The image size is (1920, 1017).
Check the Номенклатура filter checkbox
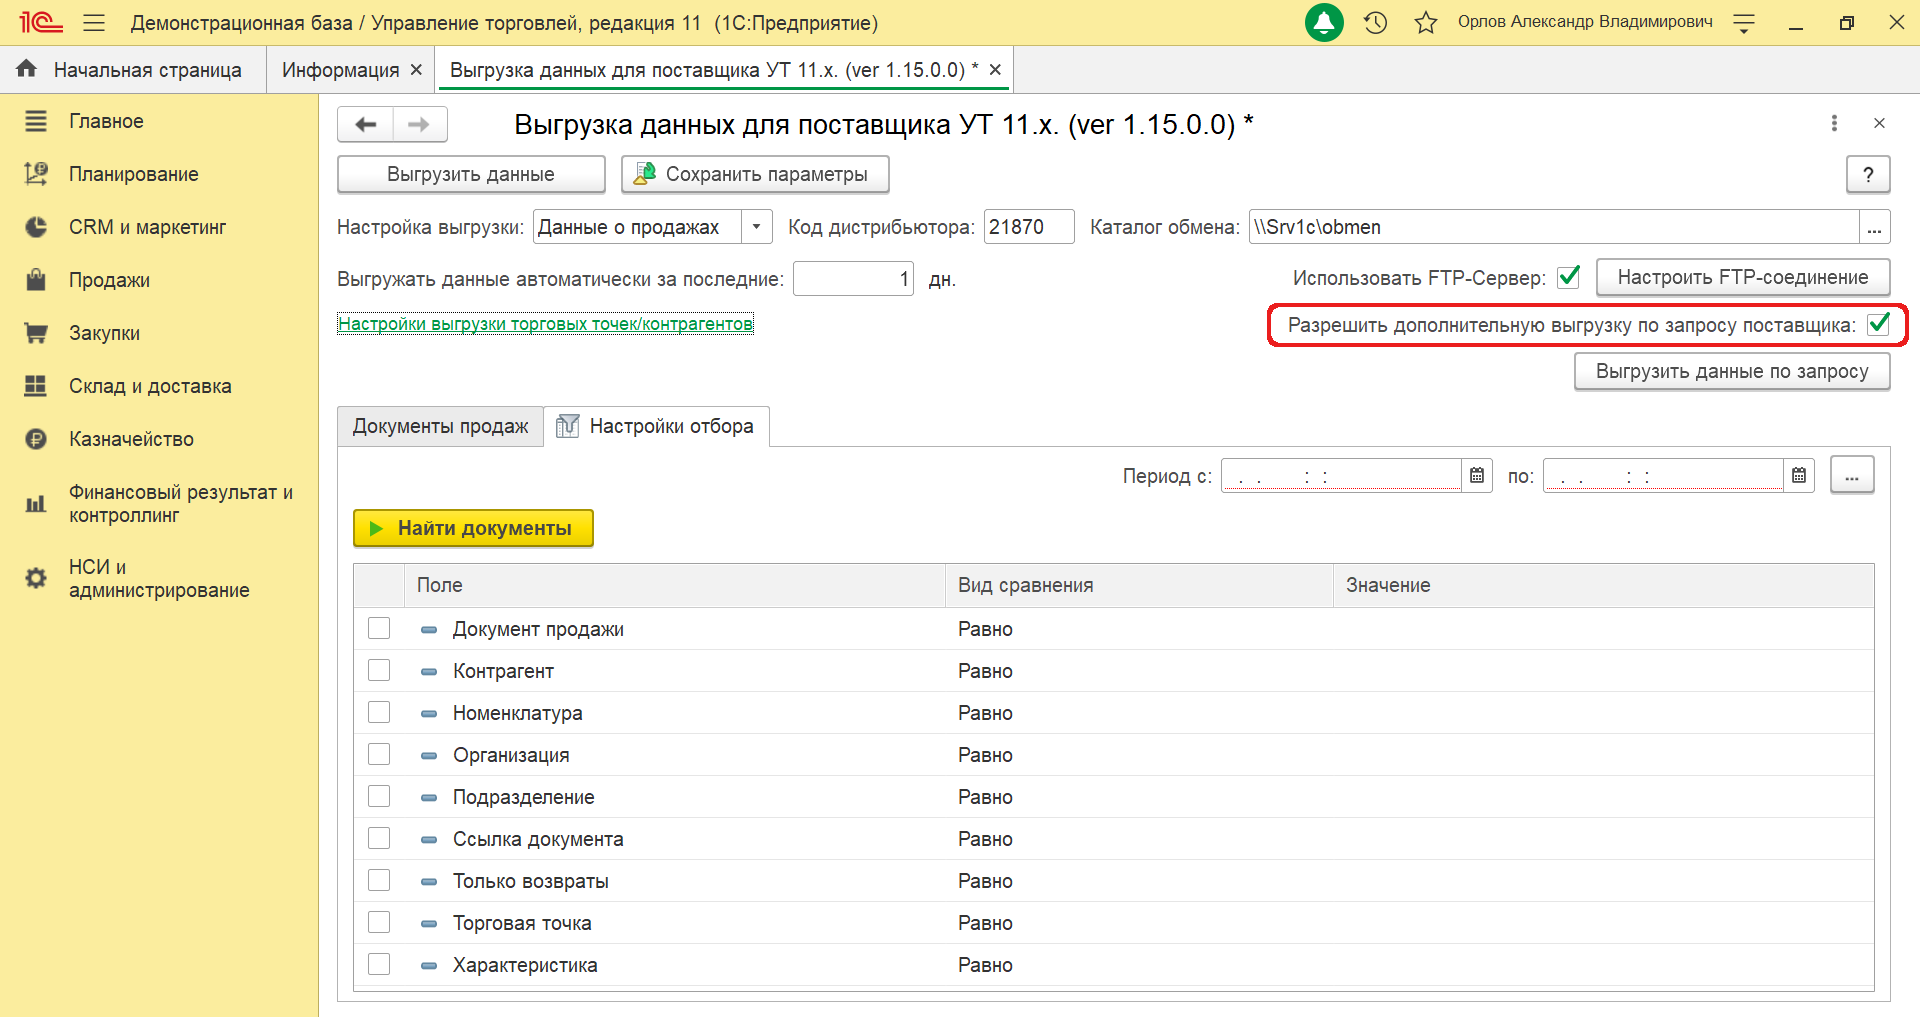(x=379, y=712)
